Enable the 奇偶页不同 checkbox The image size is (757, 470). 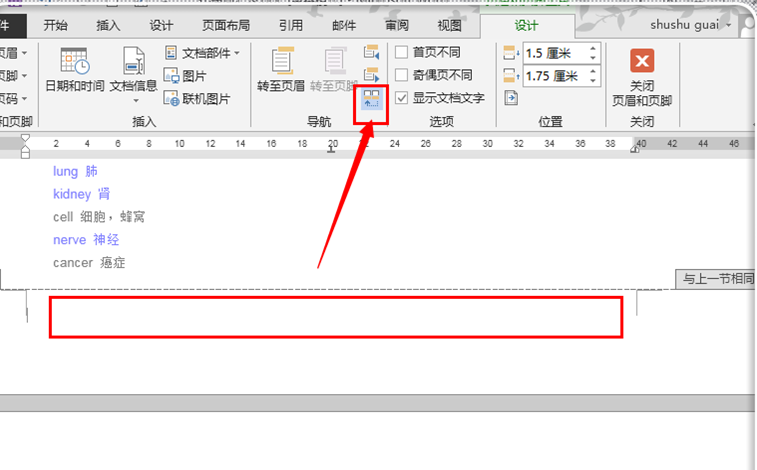click(402, 75)
